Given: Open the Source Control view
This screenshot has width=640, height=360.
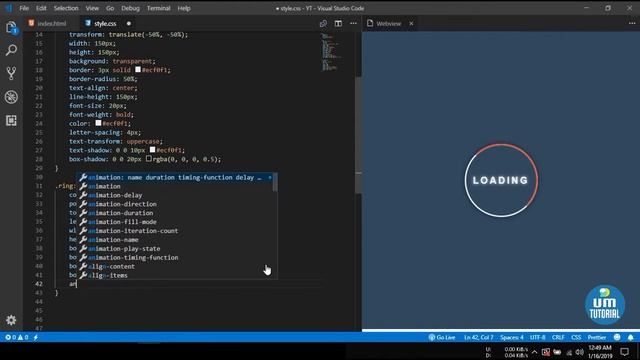Looking at the screenshot, I should click(x=11, y=73).
